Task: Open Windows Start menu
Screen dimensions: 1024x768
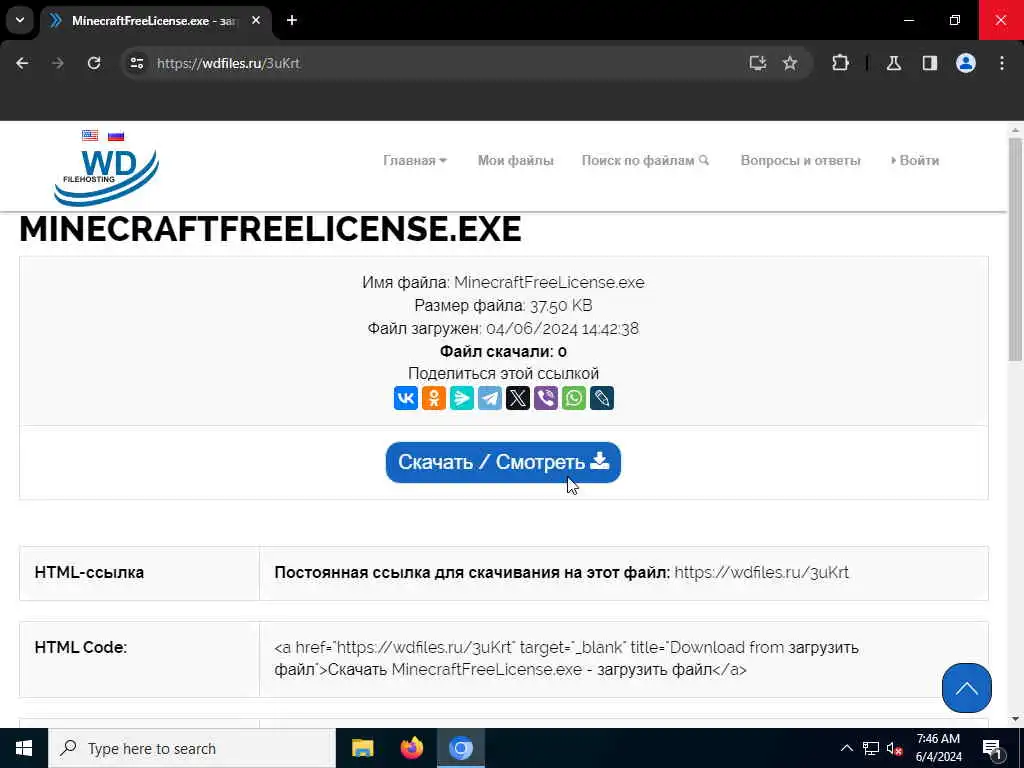Action: 24,748
